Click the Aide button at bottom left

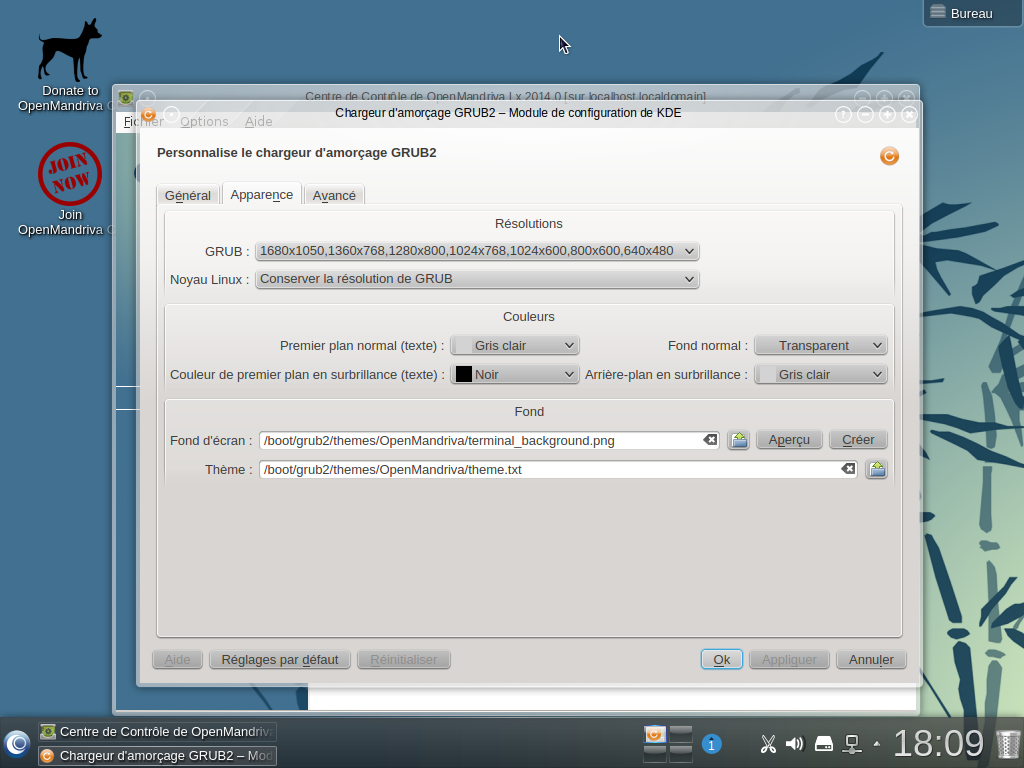[177, 660]
